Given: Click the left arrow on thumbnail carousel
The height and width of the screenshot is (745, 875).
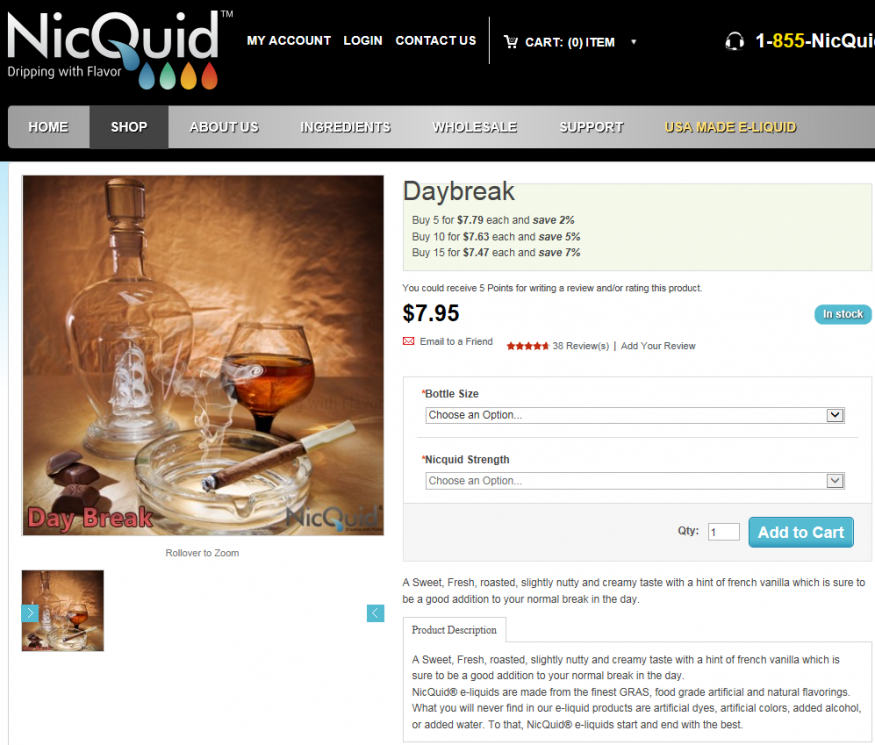Looking at the screenshot, I should pos(376,613).
